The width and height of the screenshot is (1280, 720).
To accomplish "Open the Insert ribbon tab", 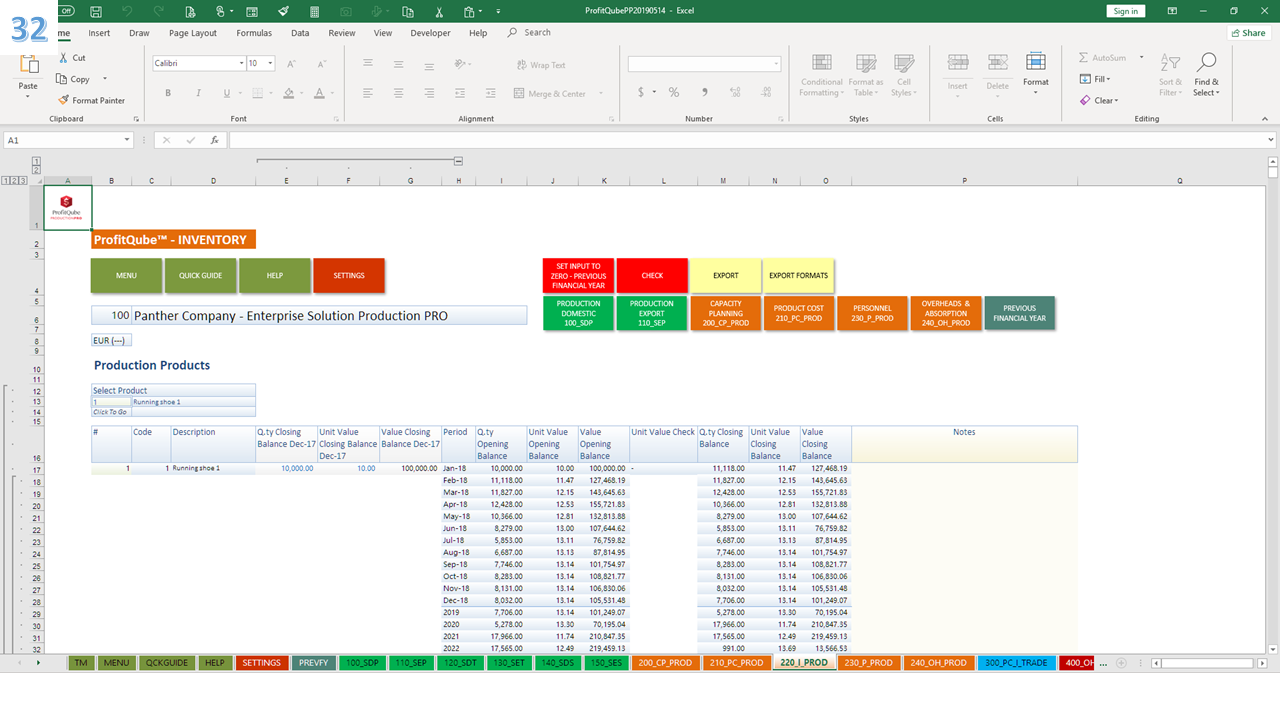I will [99, 33].
